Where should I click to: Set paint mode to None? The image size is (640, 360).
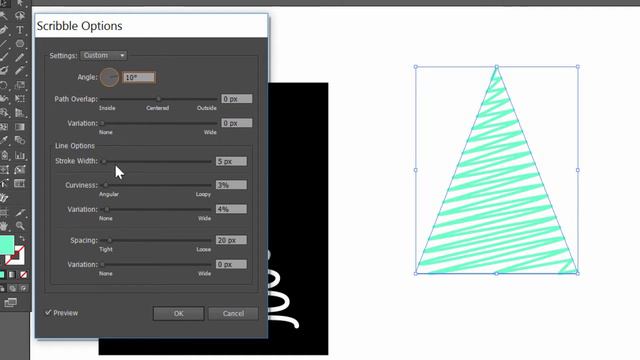pos(23,275)
